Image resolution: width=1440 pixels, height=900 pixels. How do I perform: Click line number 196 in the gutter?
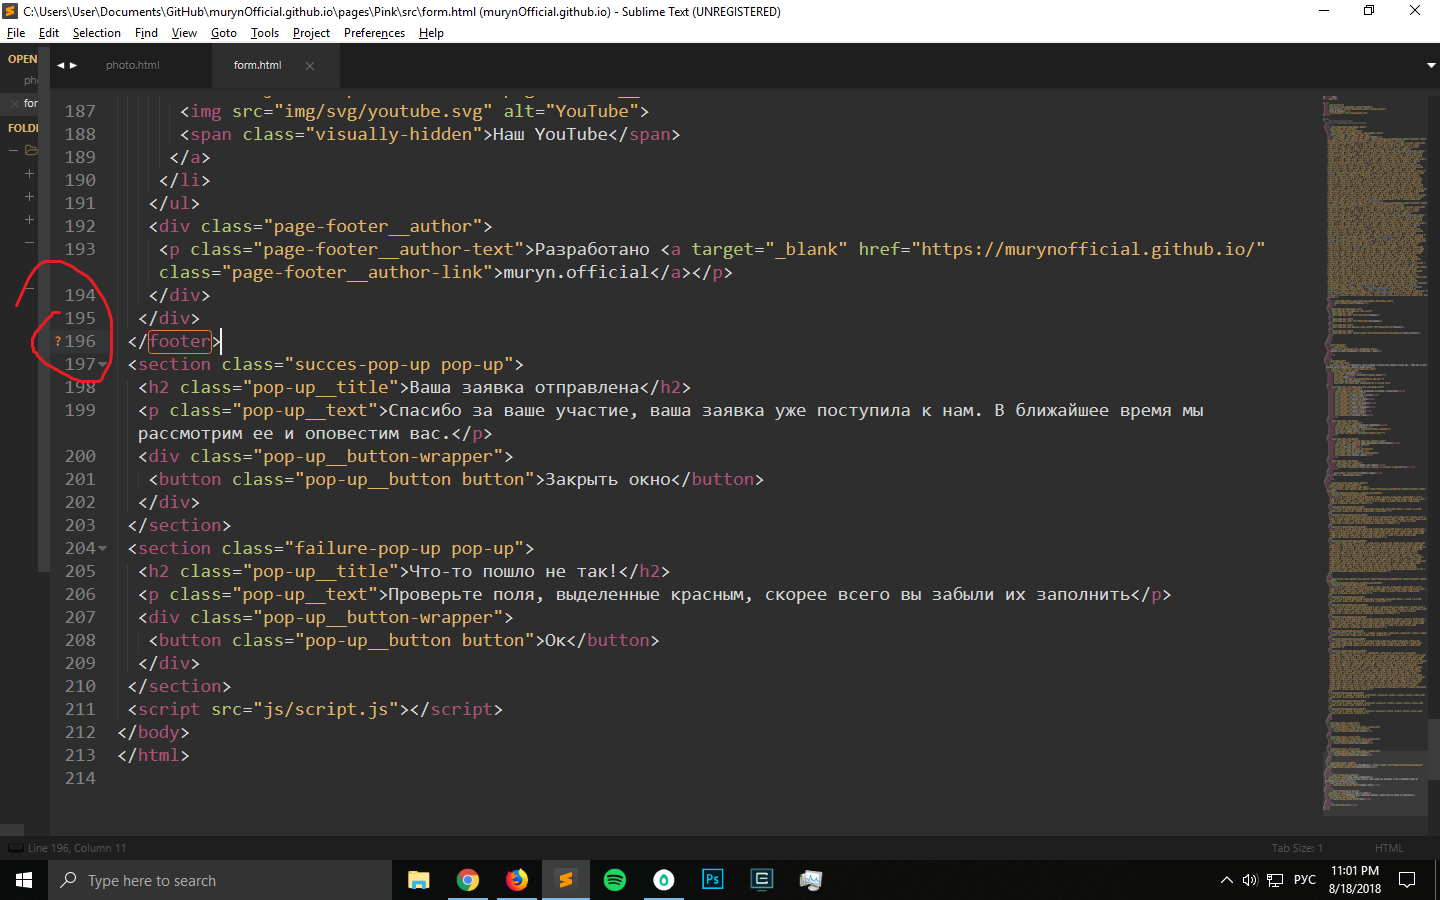point(80,342)
